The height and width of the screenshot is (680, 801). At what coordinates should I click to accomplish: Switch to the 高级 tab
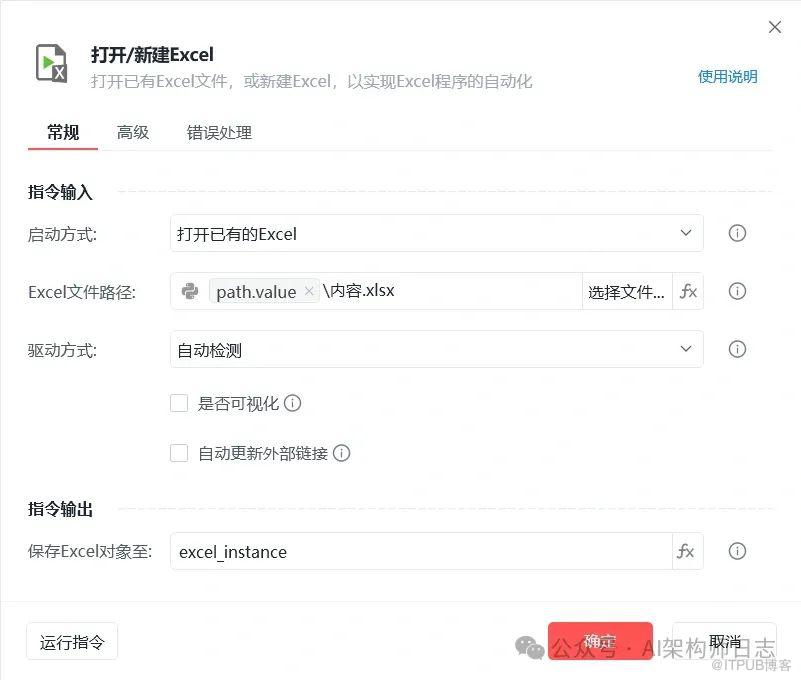tap(133, 132)
